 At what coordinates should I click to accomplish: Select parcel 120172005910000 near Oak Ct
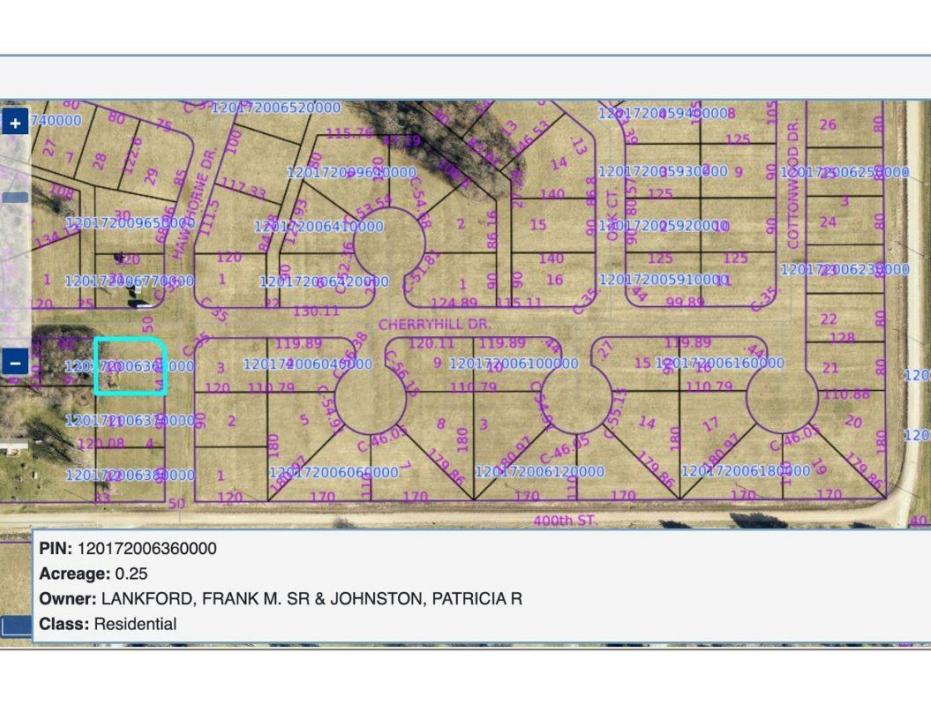(663, 280)
